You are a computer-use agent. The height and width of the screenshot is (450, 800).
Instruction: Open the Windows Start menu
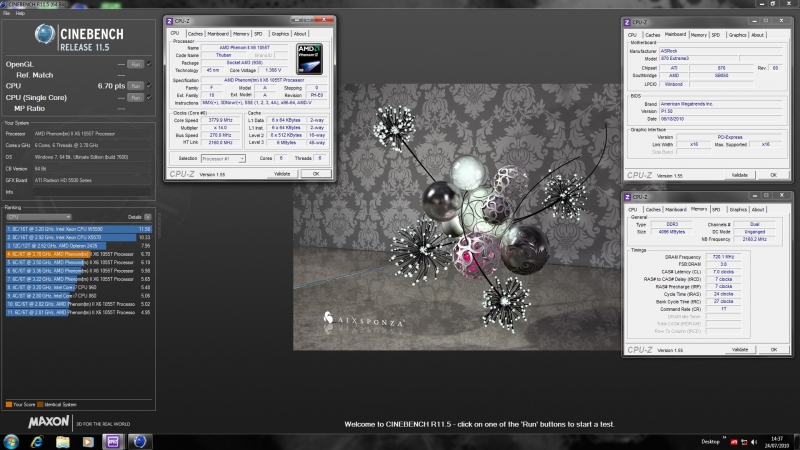pos(11,440)
